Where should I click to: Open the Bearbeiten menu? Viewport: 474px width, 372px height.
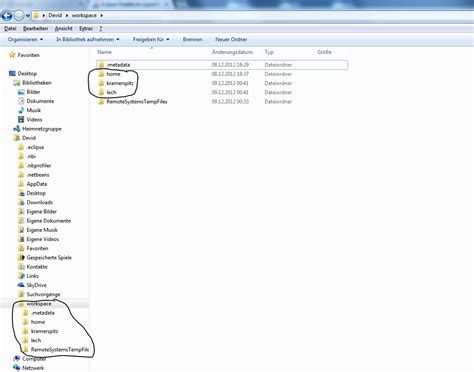[35, 29]
